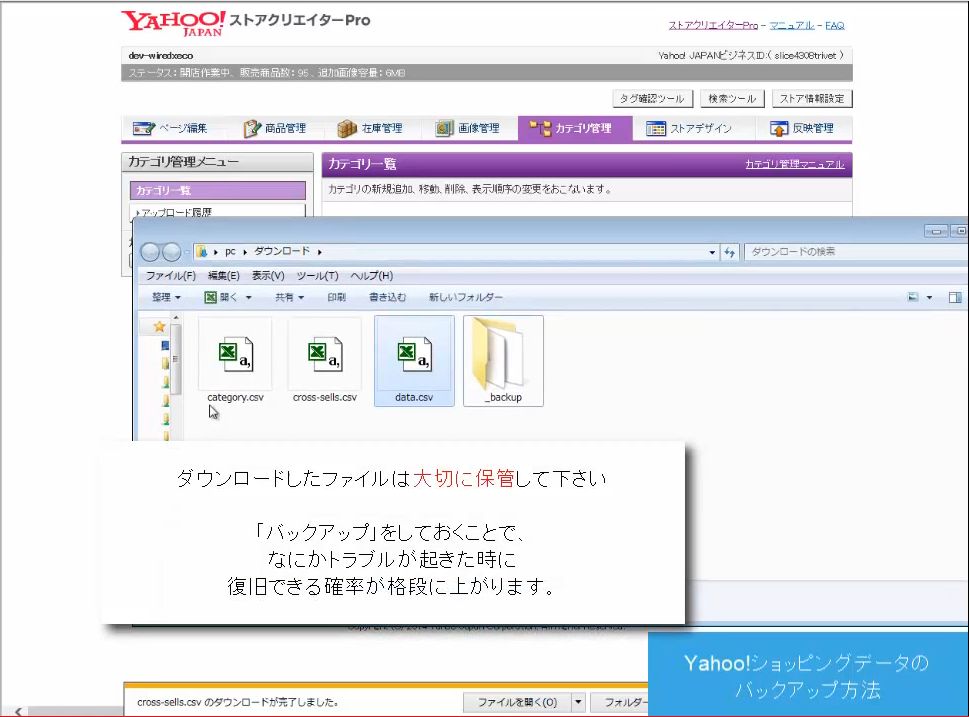969x717 pixels.
Task: Click the 検索ツール button
Action: pos(732,99)
